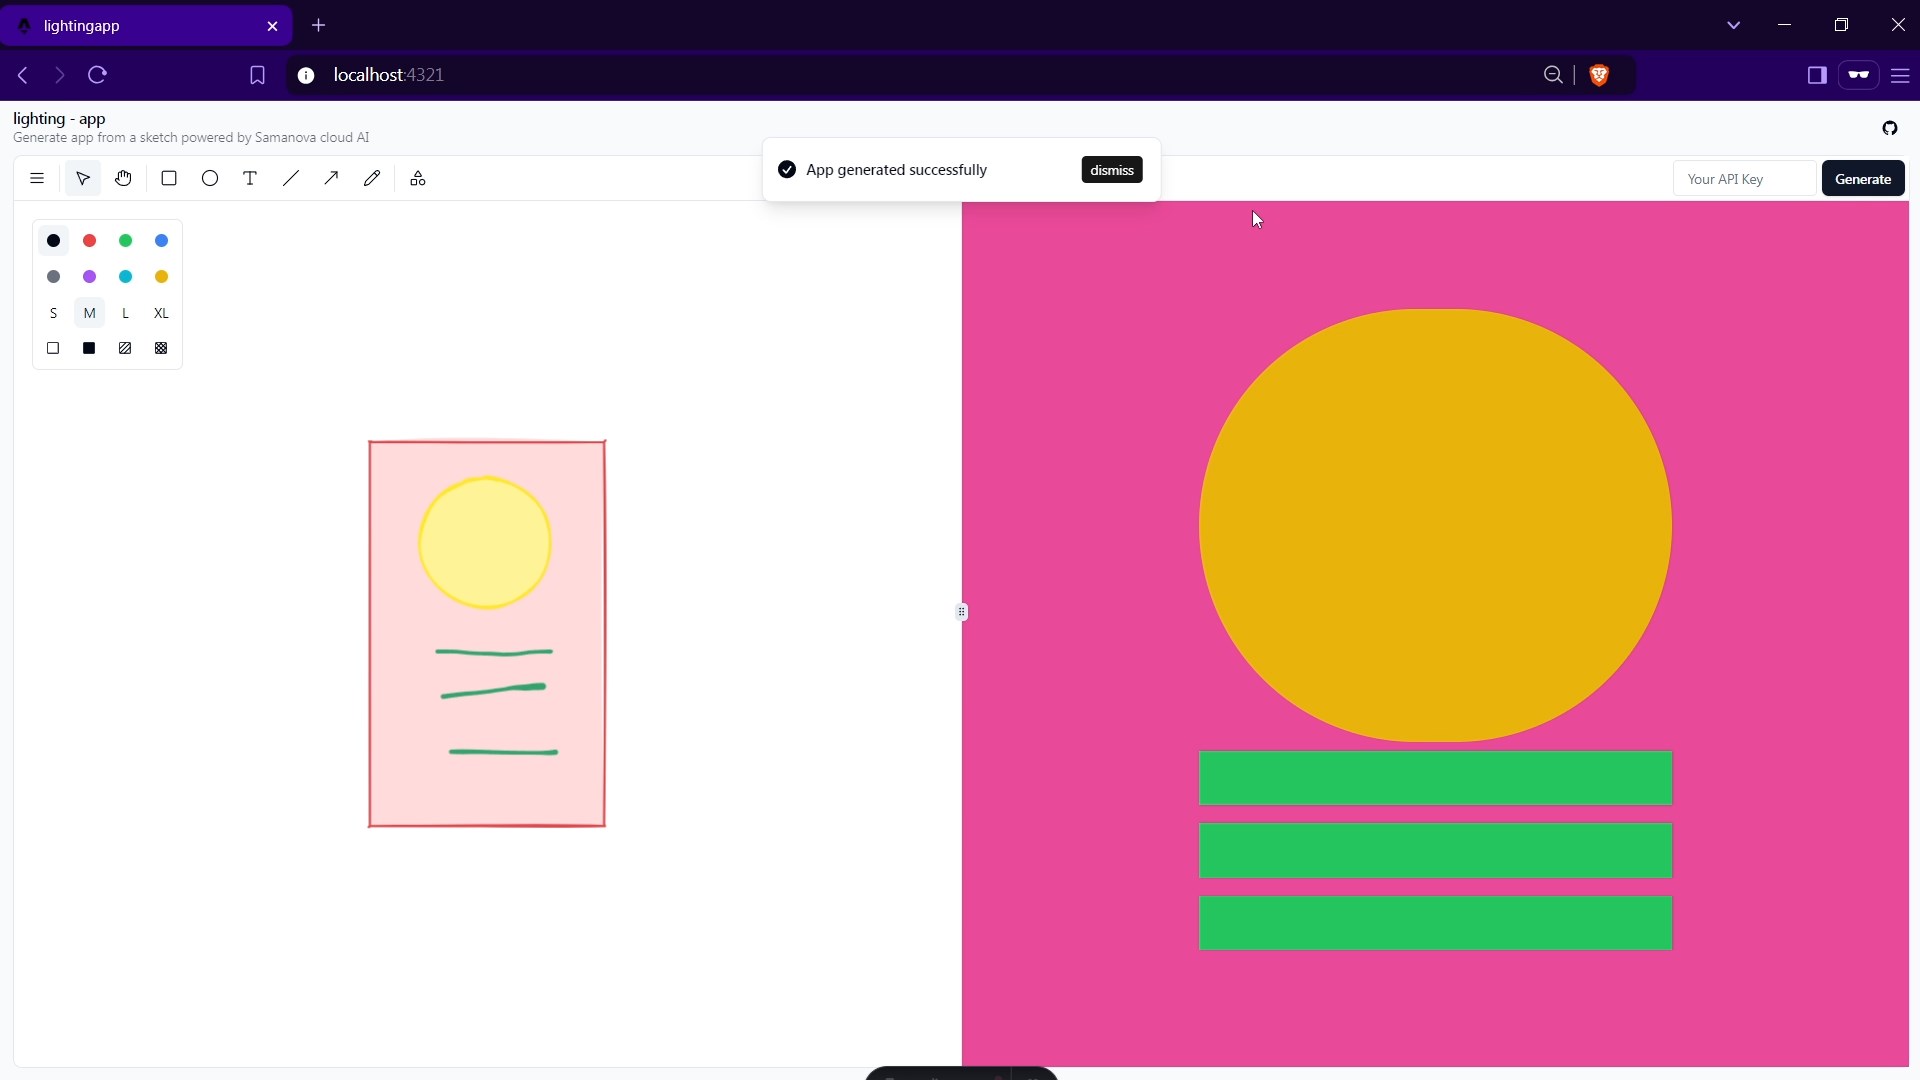The height and width of the screenshot is (1080, 1920).
Task: Expand the browser tab search dropdown
Action: point(1734,25)
